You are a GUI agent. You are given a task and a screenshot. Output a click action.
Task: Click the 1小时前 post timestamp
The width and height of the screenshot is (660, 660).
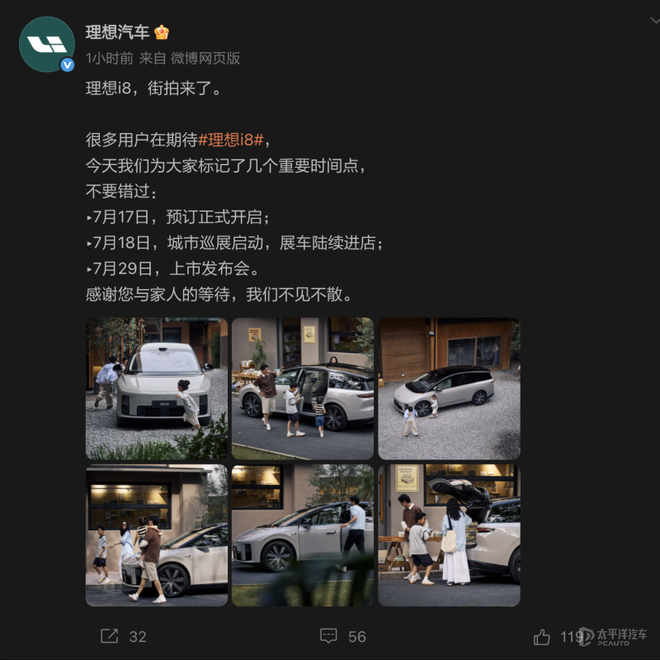(109, 58)
